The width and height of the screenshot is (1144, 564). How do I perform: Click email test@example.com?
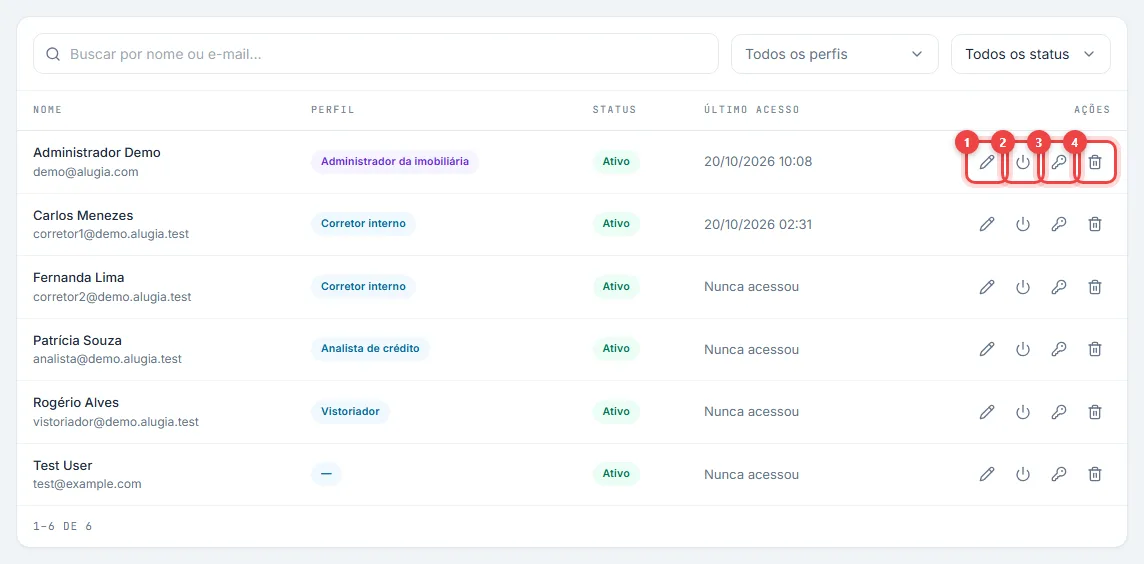click(x=88, y=484)
